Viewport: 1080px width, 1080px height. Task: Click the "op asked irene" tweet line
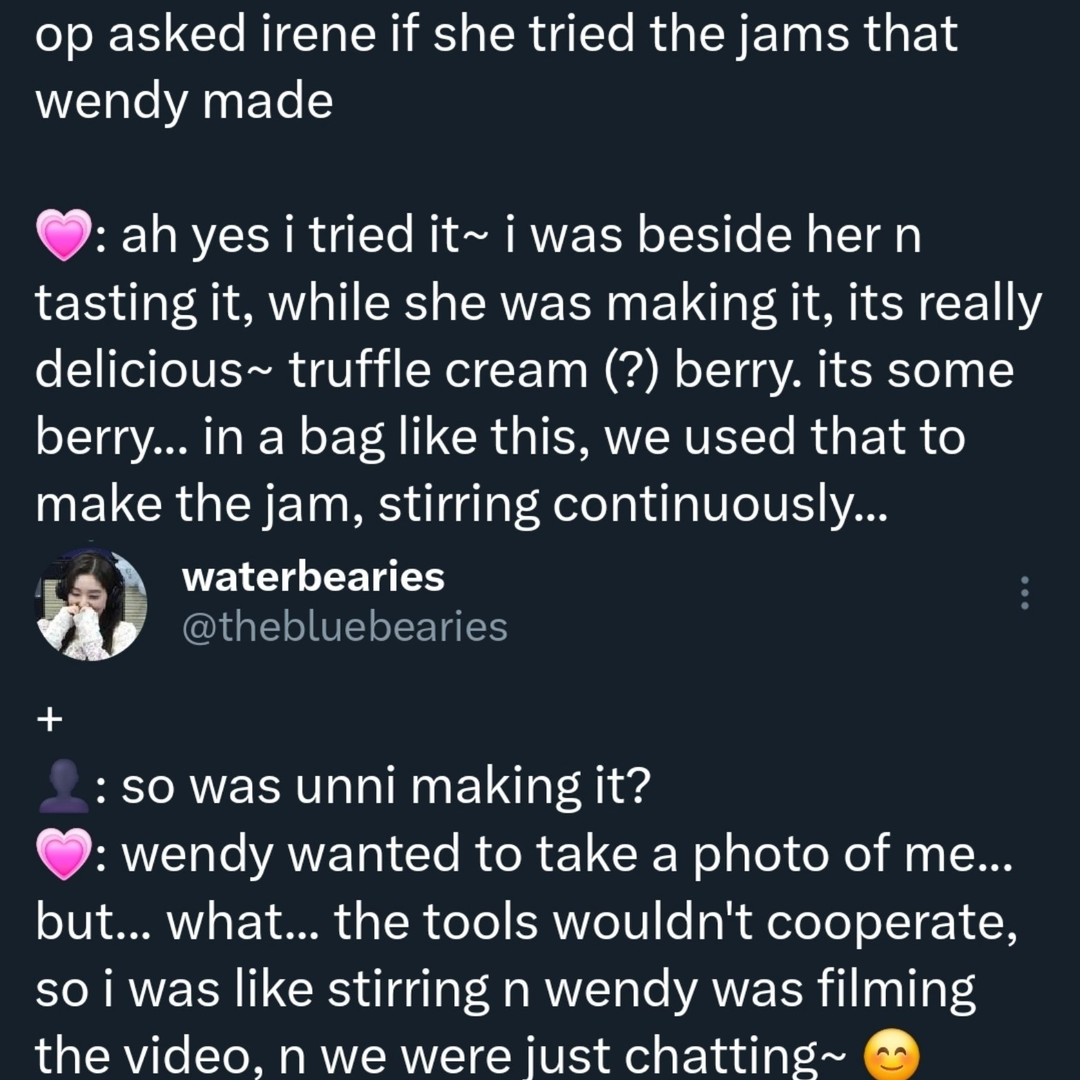click(x=496, y=34)
